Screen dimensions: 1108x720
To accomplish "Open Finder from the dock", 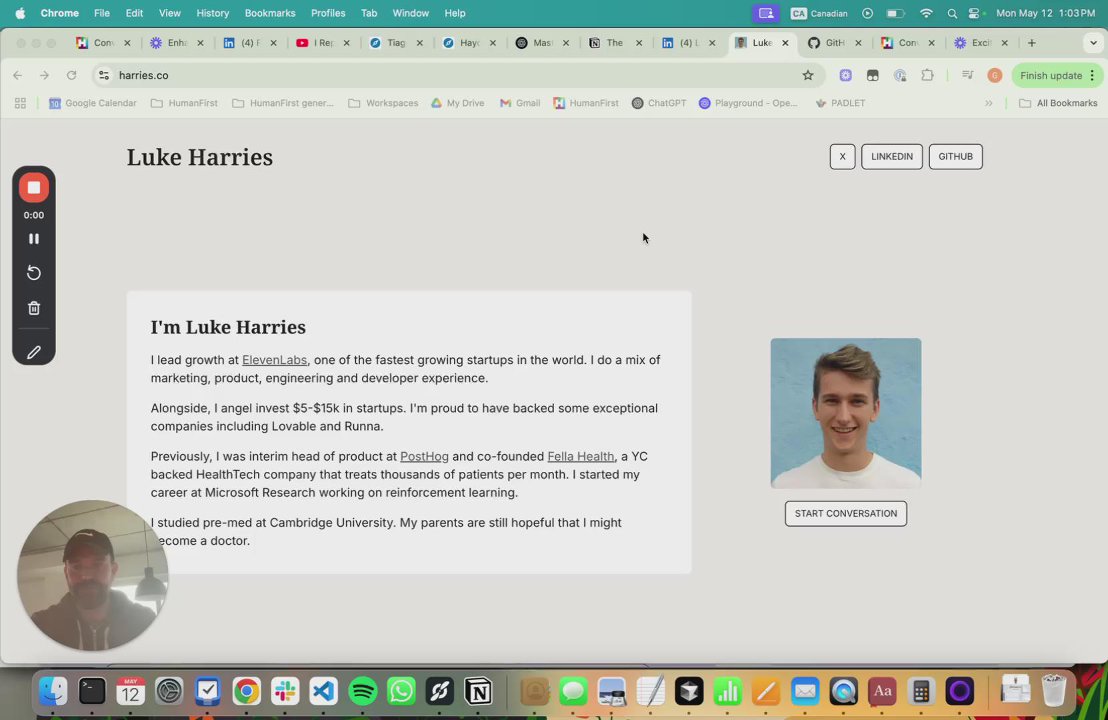I will (53, 691).
